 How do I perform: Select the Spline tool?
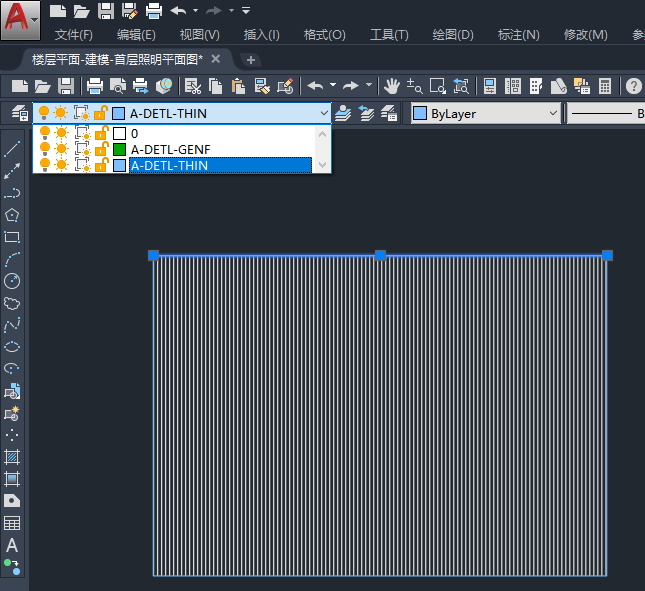click(x=12, y=325)
